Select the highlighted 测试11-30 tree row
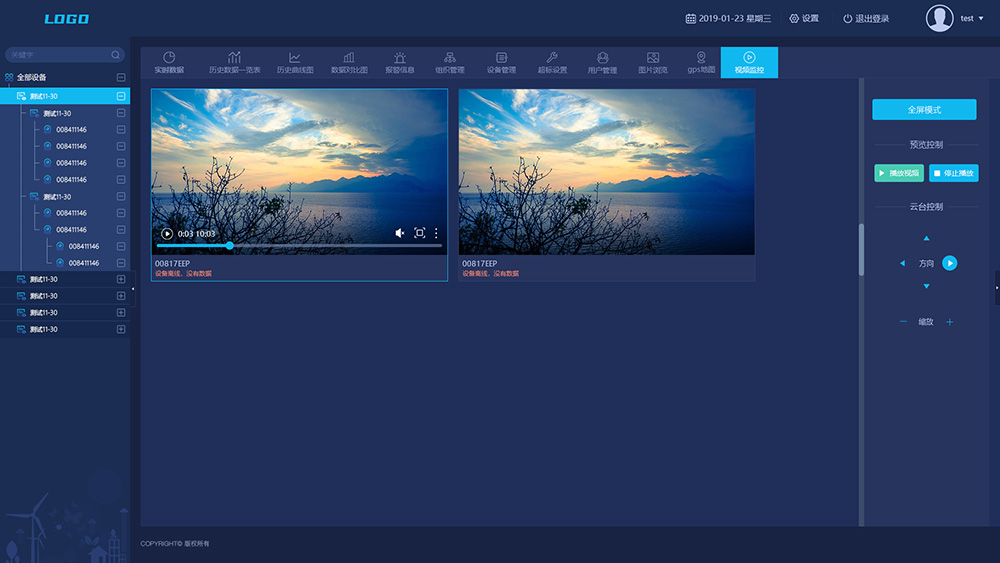Image resolution: width=1000 pixels, height=563 pixels. [x=65, y=96]
